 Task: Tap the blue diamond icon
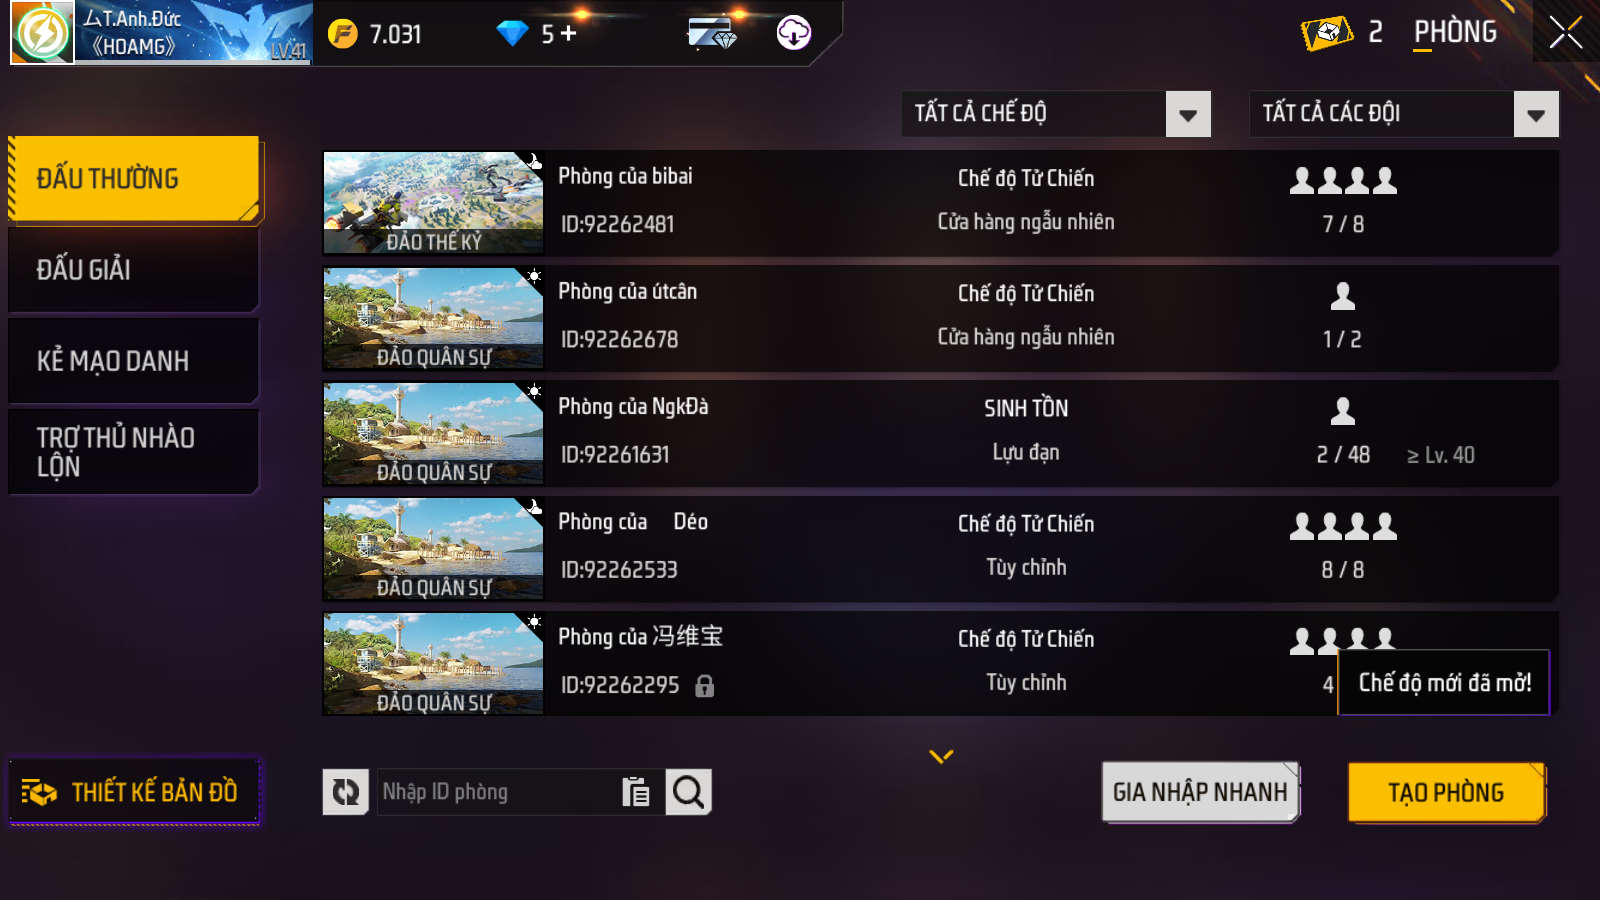[x=512, y=34]
